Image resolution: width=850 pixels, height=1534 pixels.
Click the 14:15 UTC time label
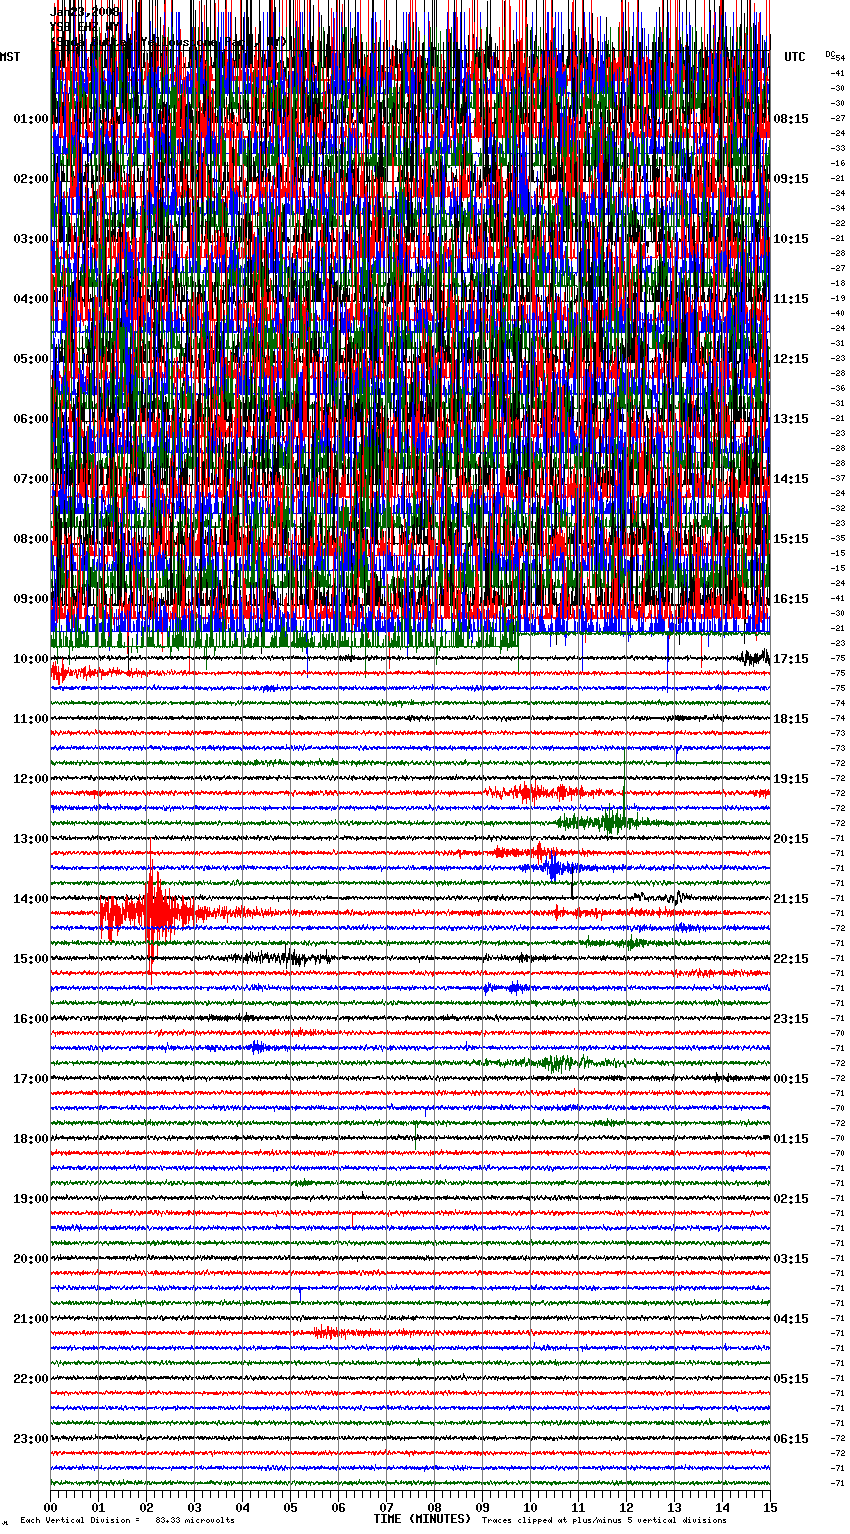791,479
